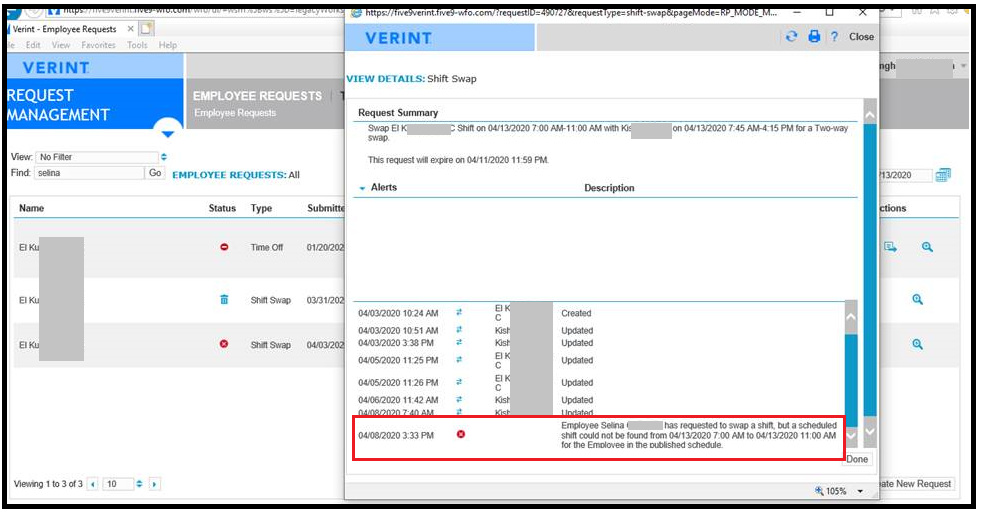983x511 pixels.
Task: Click the Description column header in popup
Action: tap(609, 188)
